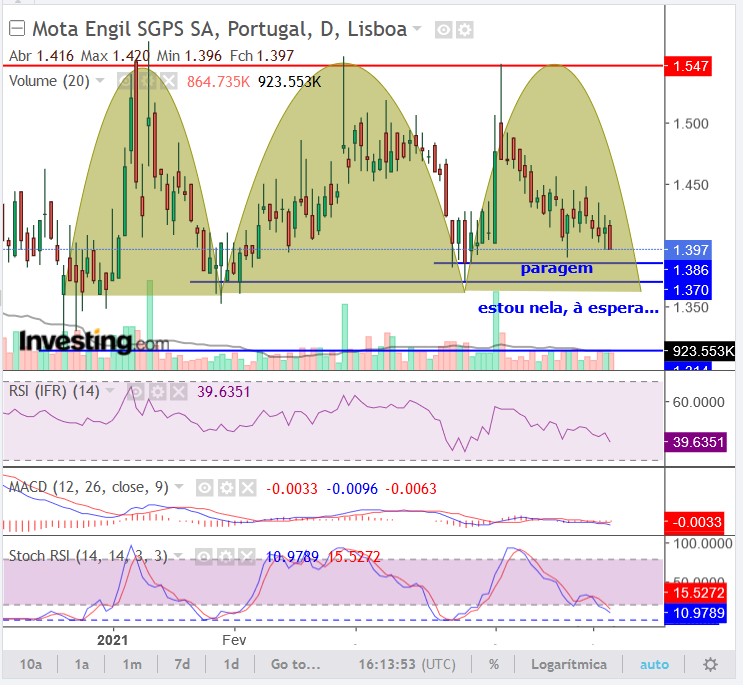
Task: Toggle the auto scale option
Action: [x=654, y=664]
